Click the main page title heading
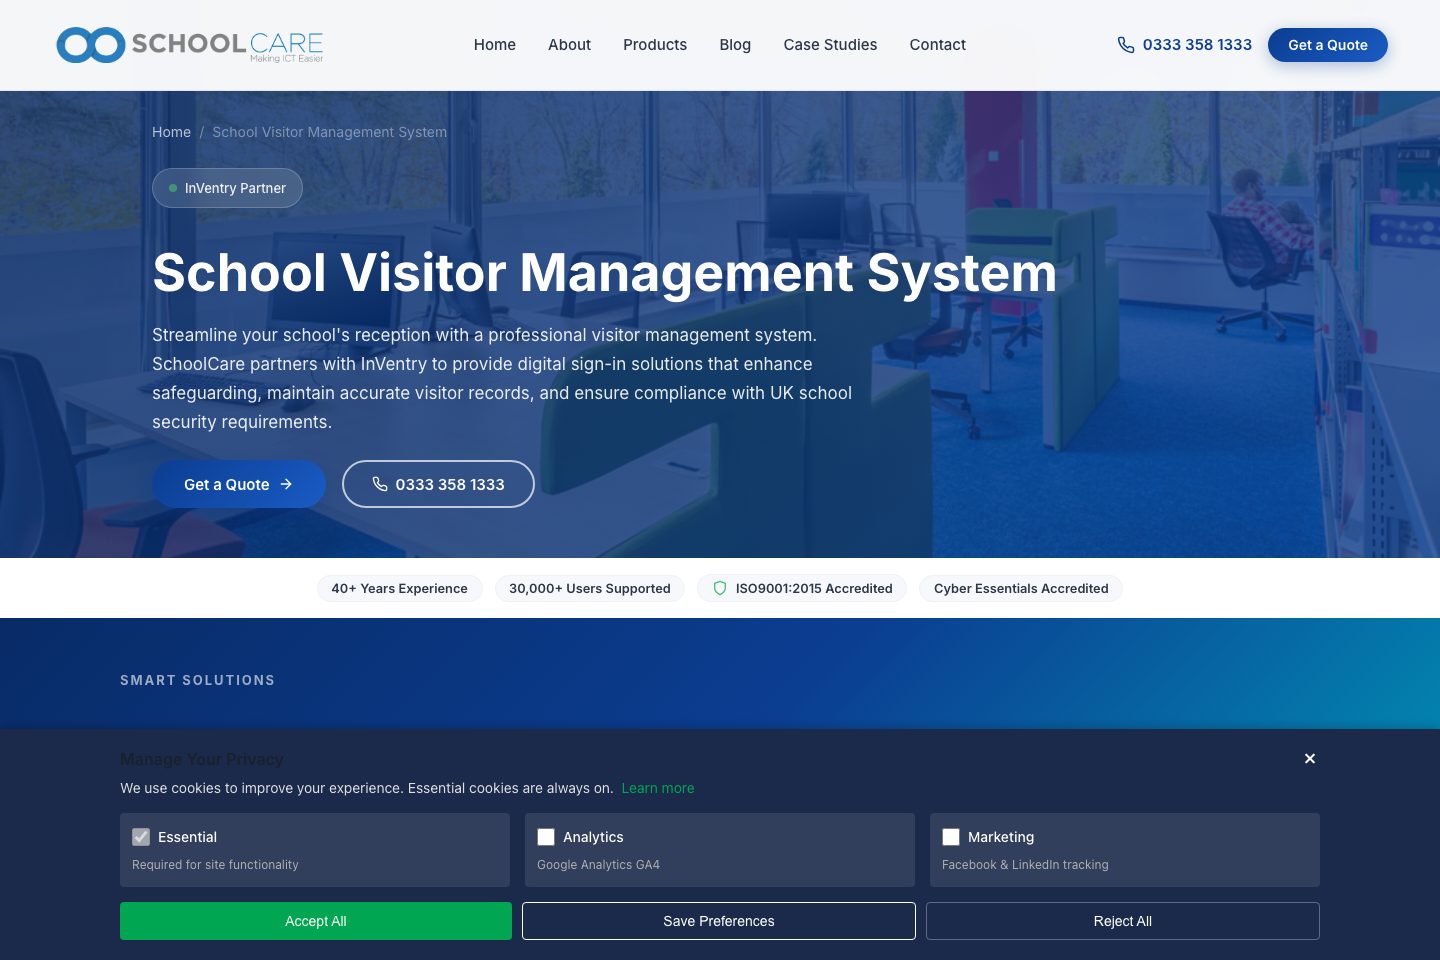The height and width of the screenshot is (960, 1440). tap(604, 272)
